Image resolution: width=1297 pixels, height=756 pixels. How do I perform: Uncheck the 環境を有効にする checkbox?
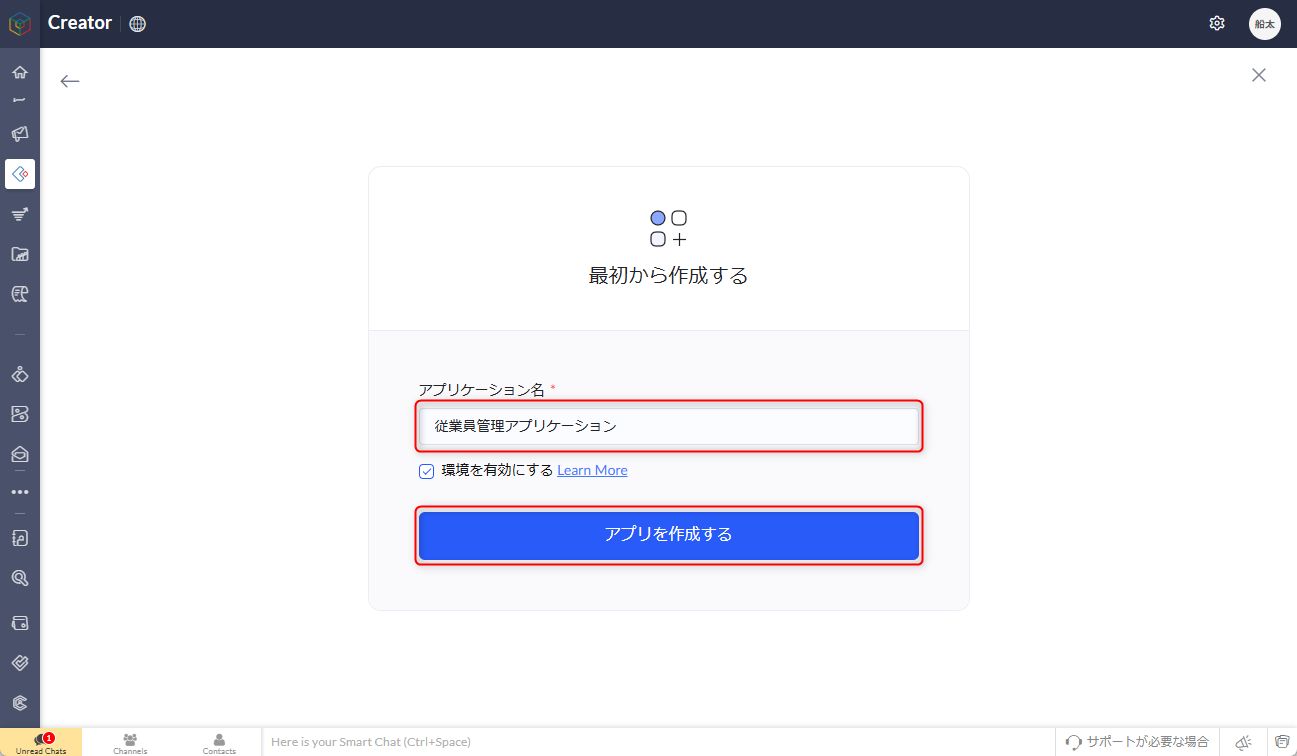pos(427,471)
